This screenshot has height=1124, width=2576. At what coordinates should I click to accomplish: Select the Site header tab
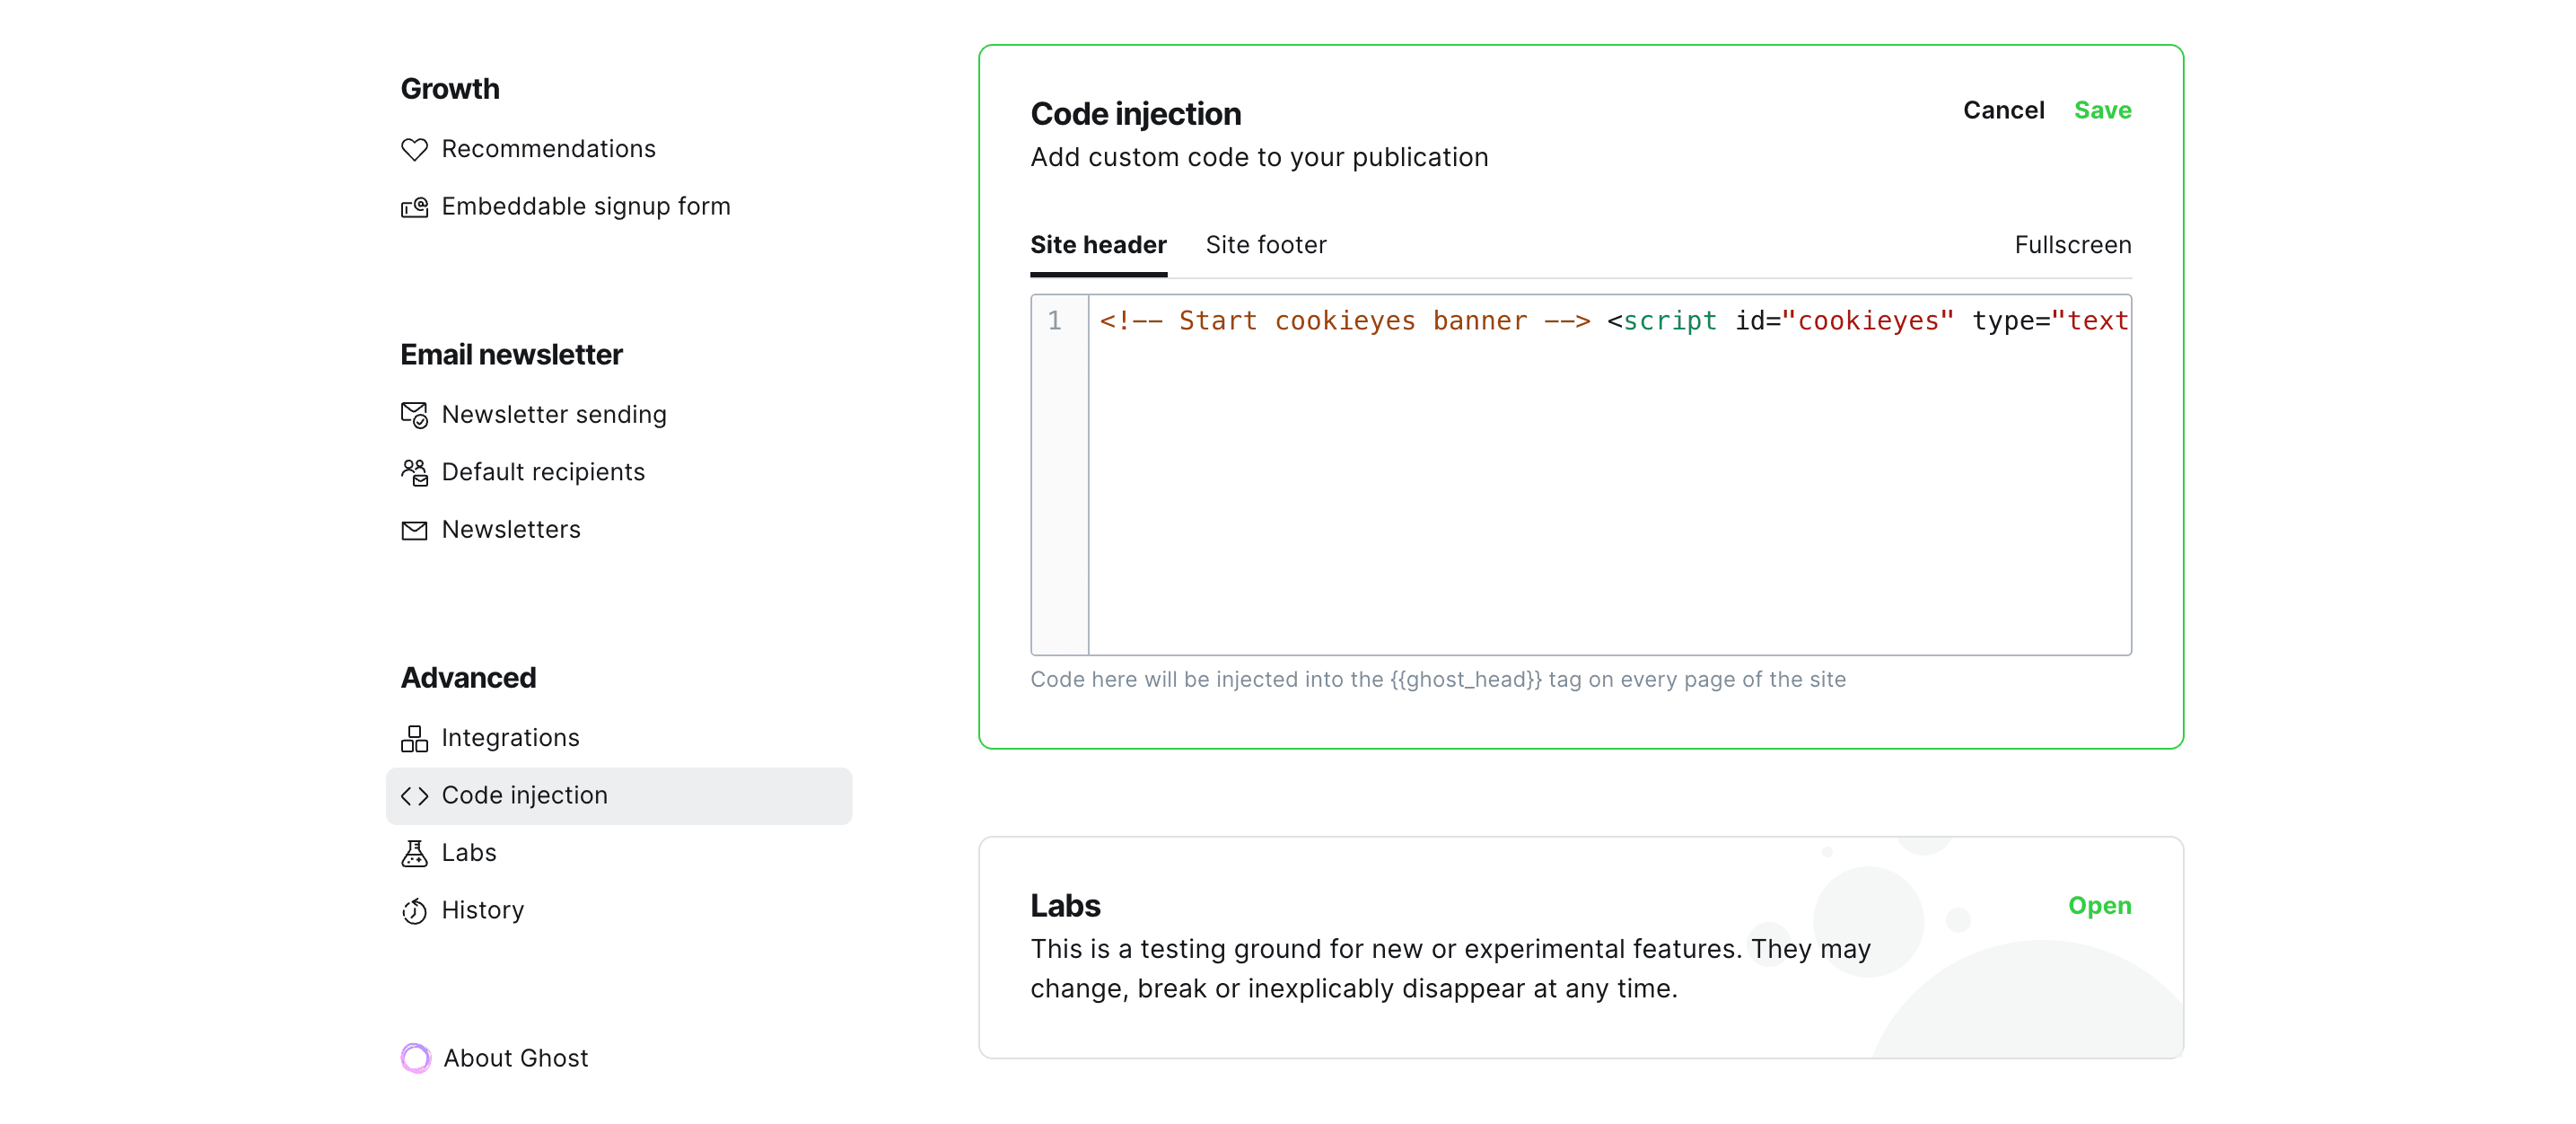pos(1098,245)
